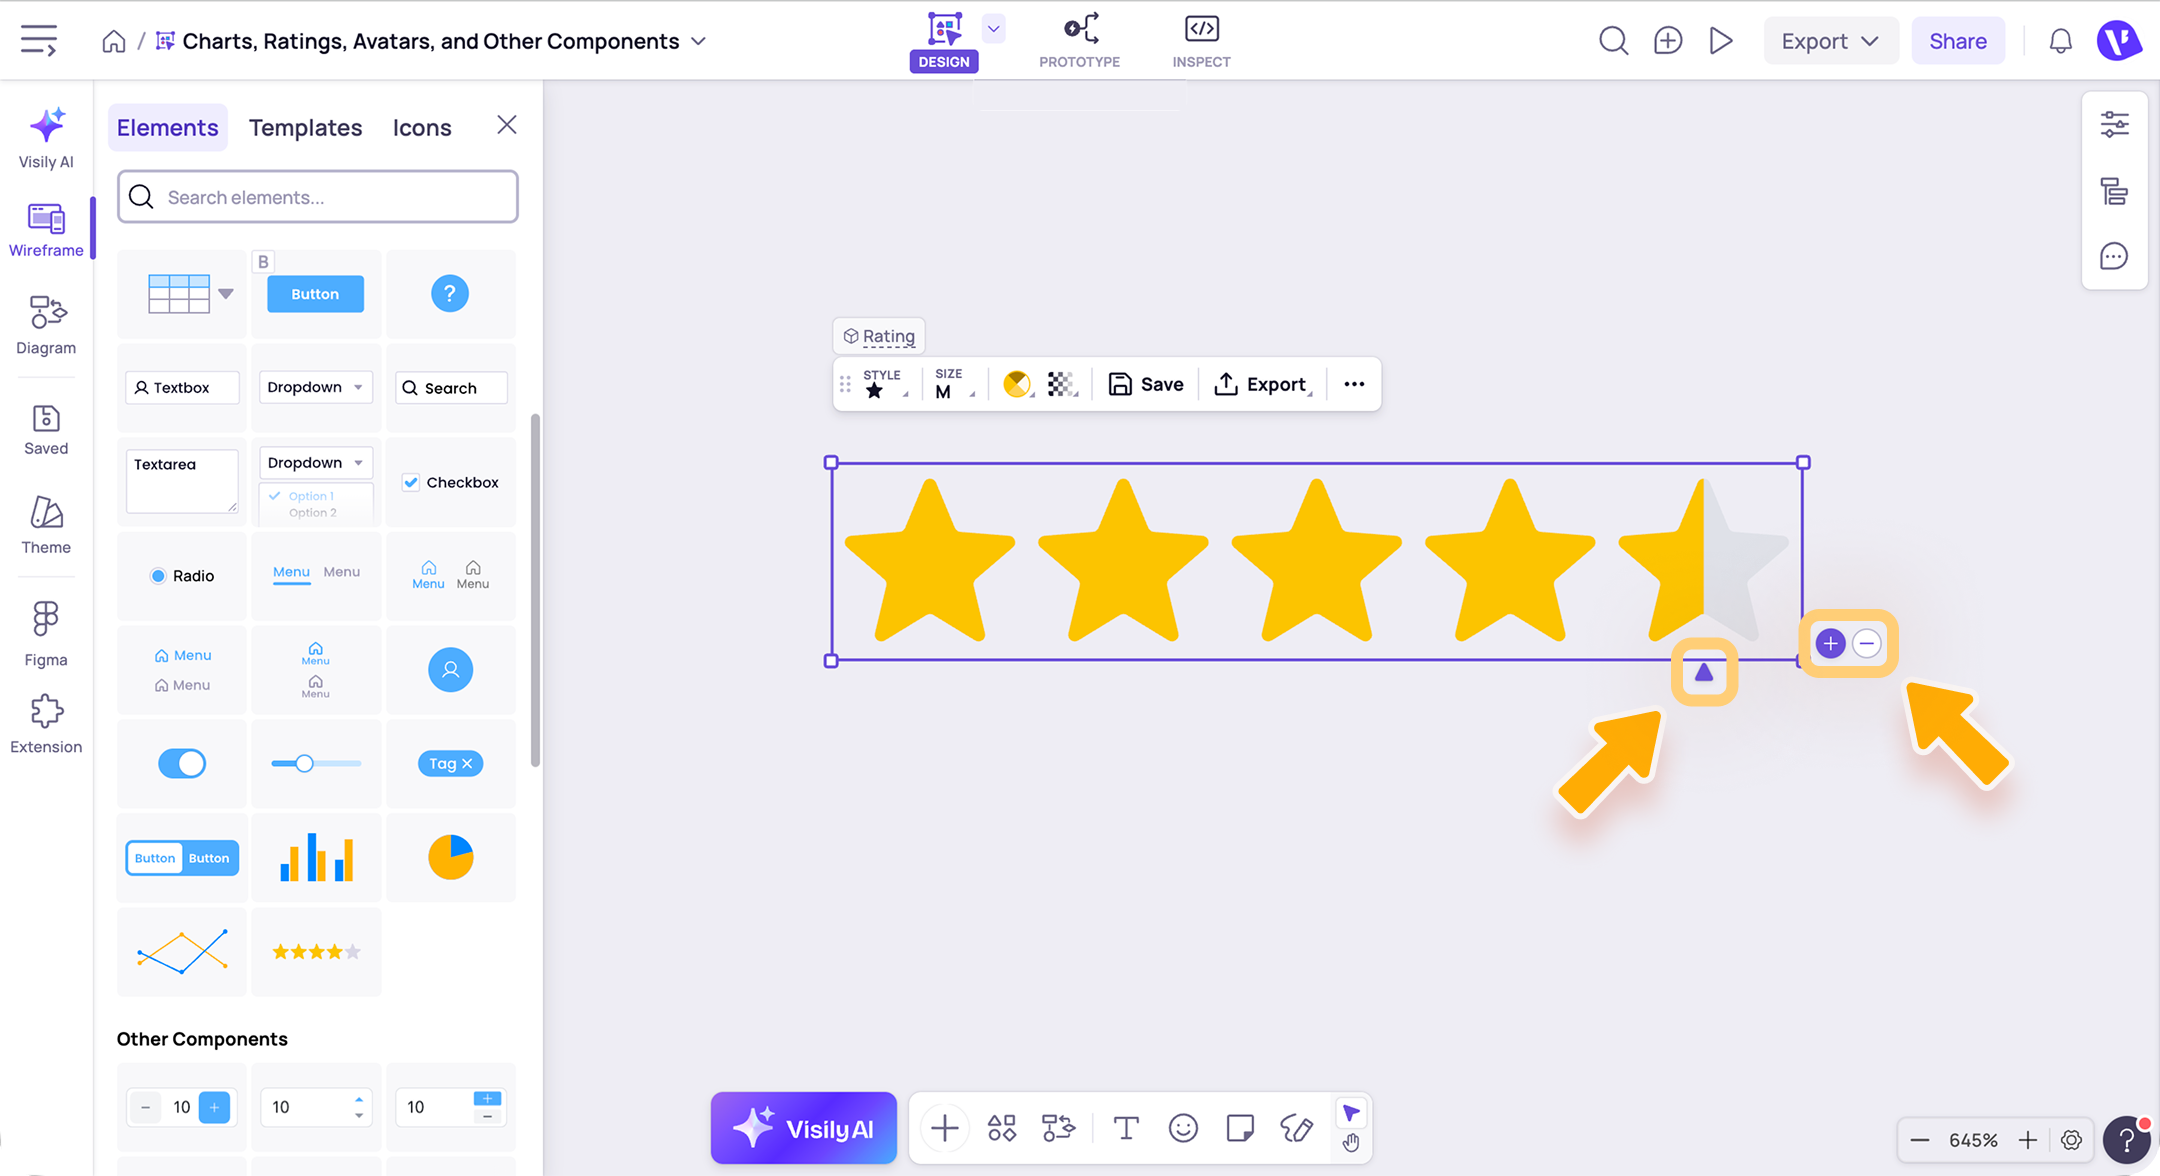The width and height of the screenshot is (2160, 1176).
Task: Open zoom settings gear icon
Action: [x=2071, y=1140]
